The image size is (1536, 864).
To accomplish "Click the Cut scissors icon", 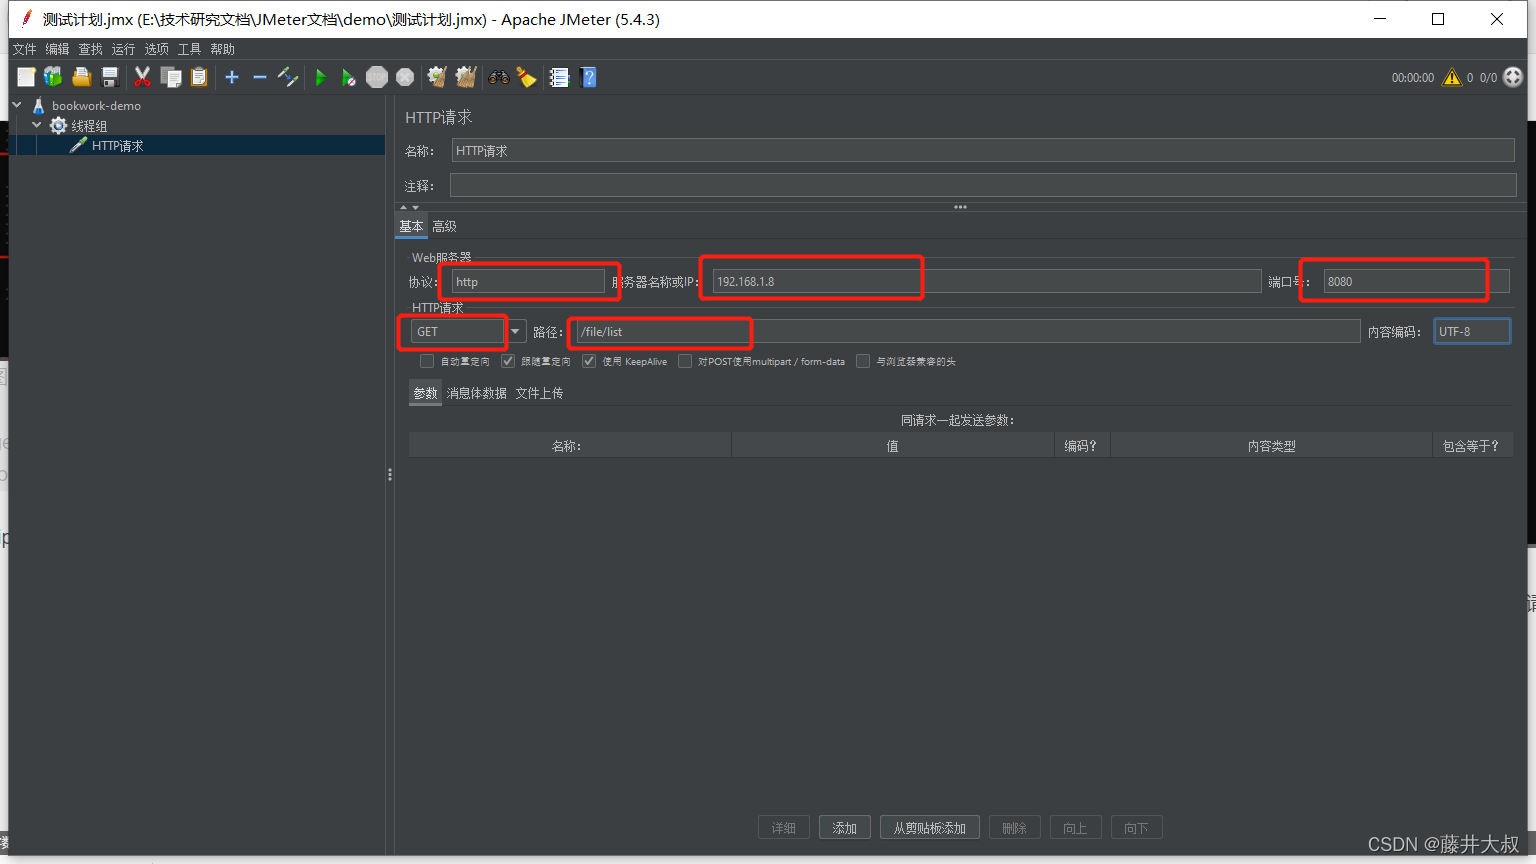I will point(142,77).
